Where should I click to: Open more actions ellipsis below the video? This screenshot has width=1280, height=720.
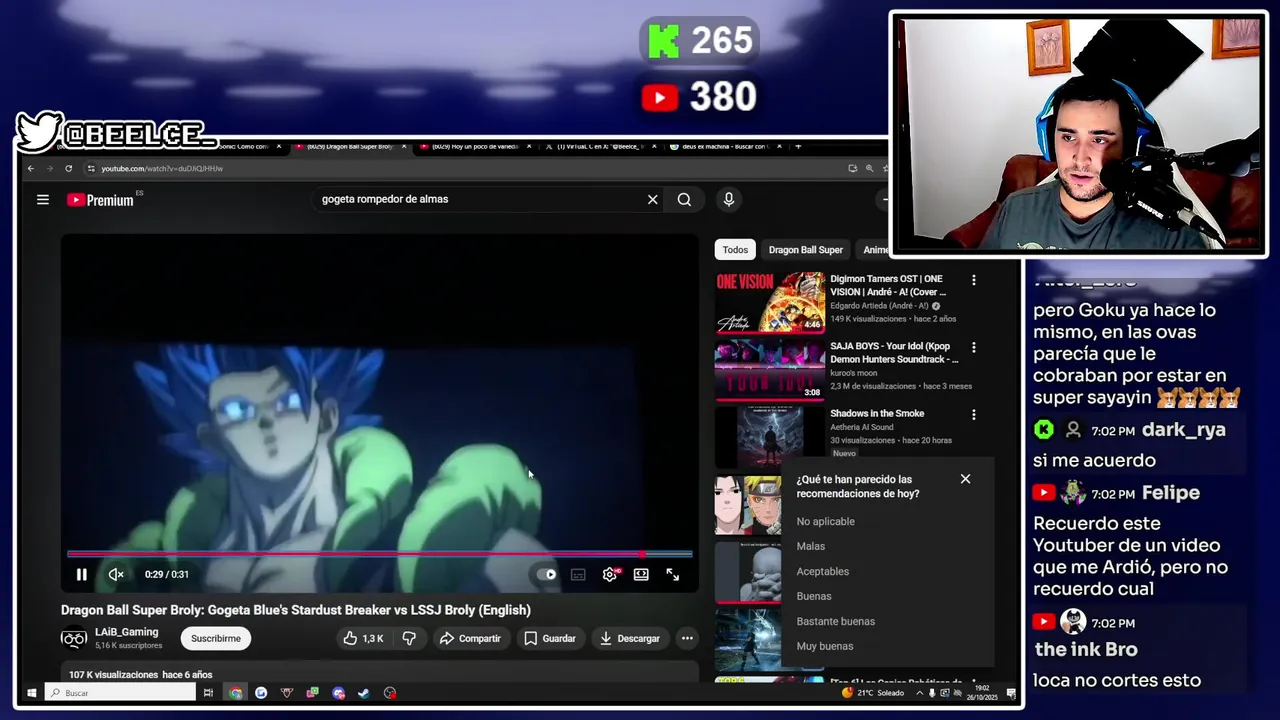tap(687, 638)
